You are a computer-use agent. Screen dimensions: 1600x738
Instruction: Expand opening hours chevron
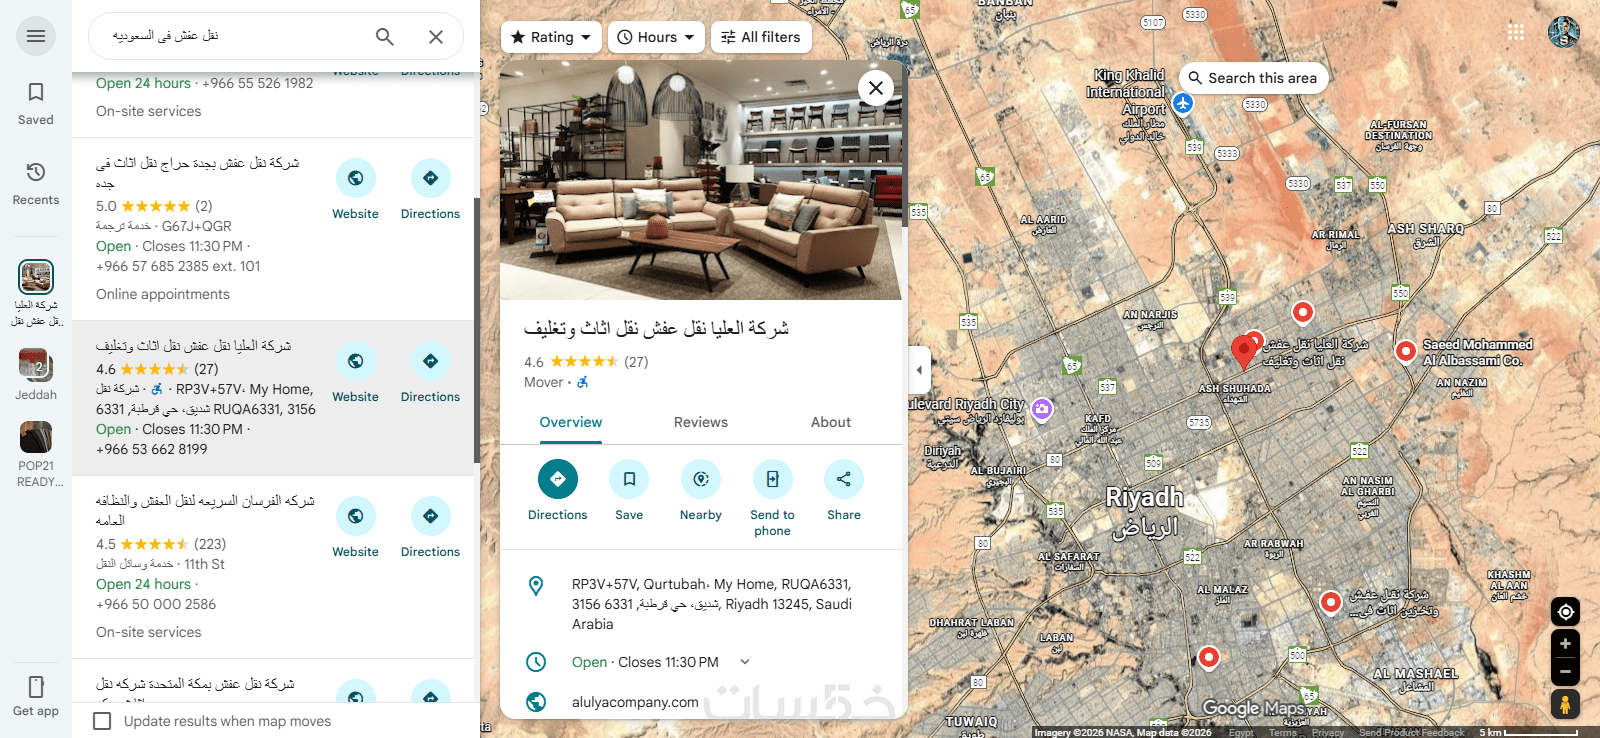coord(744,662)
